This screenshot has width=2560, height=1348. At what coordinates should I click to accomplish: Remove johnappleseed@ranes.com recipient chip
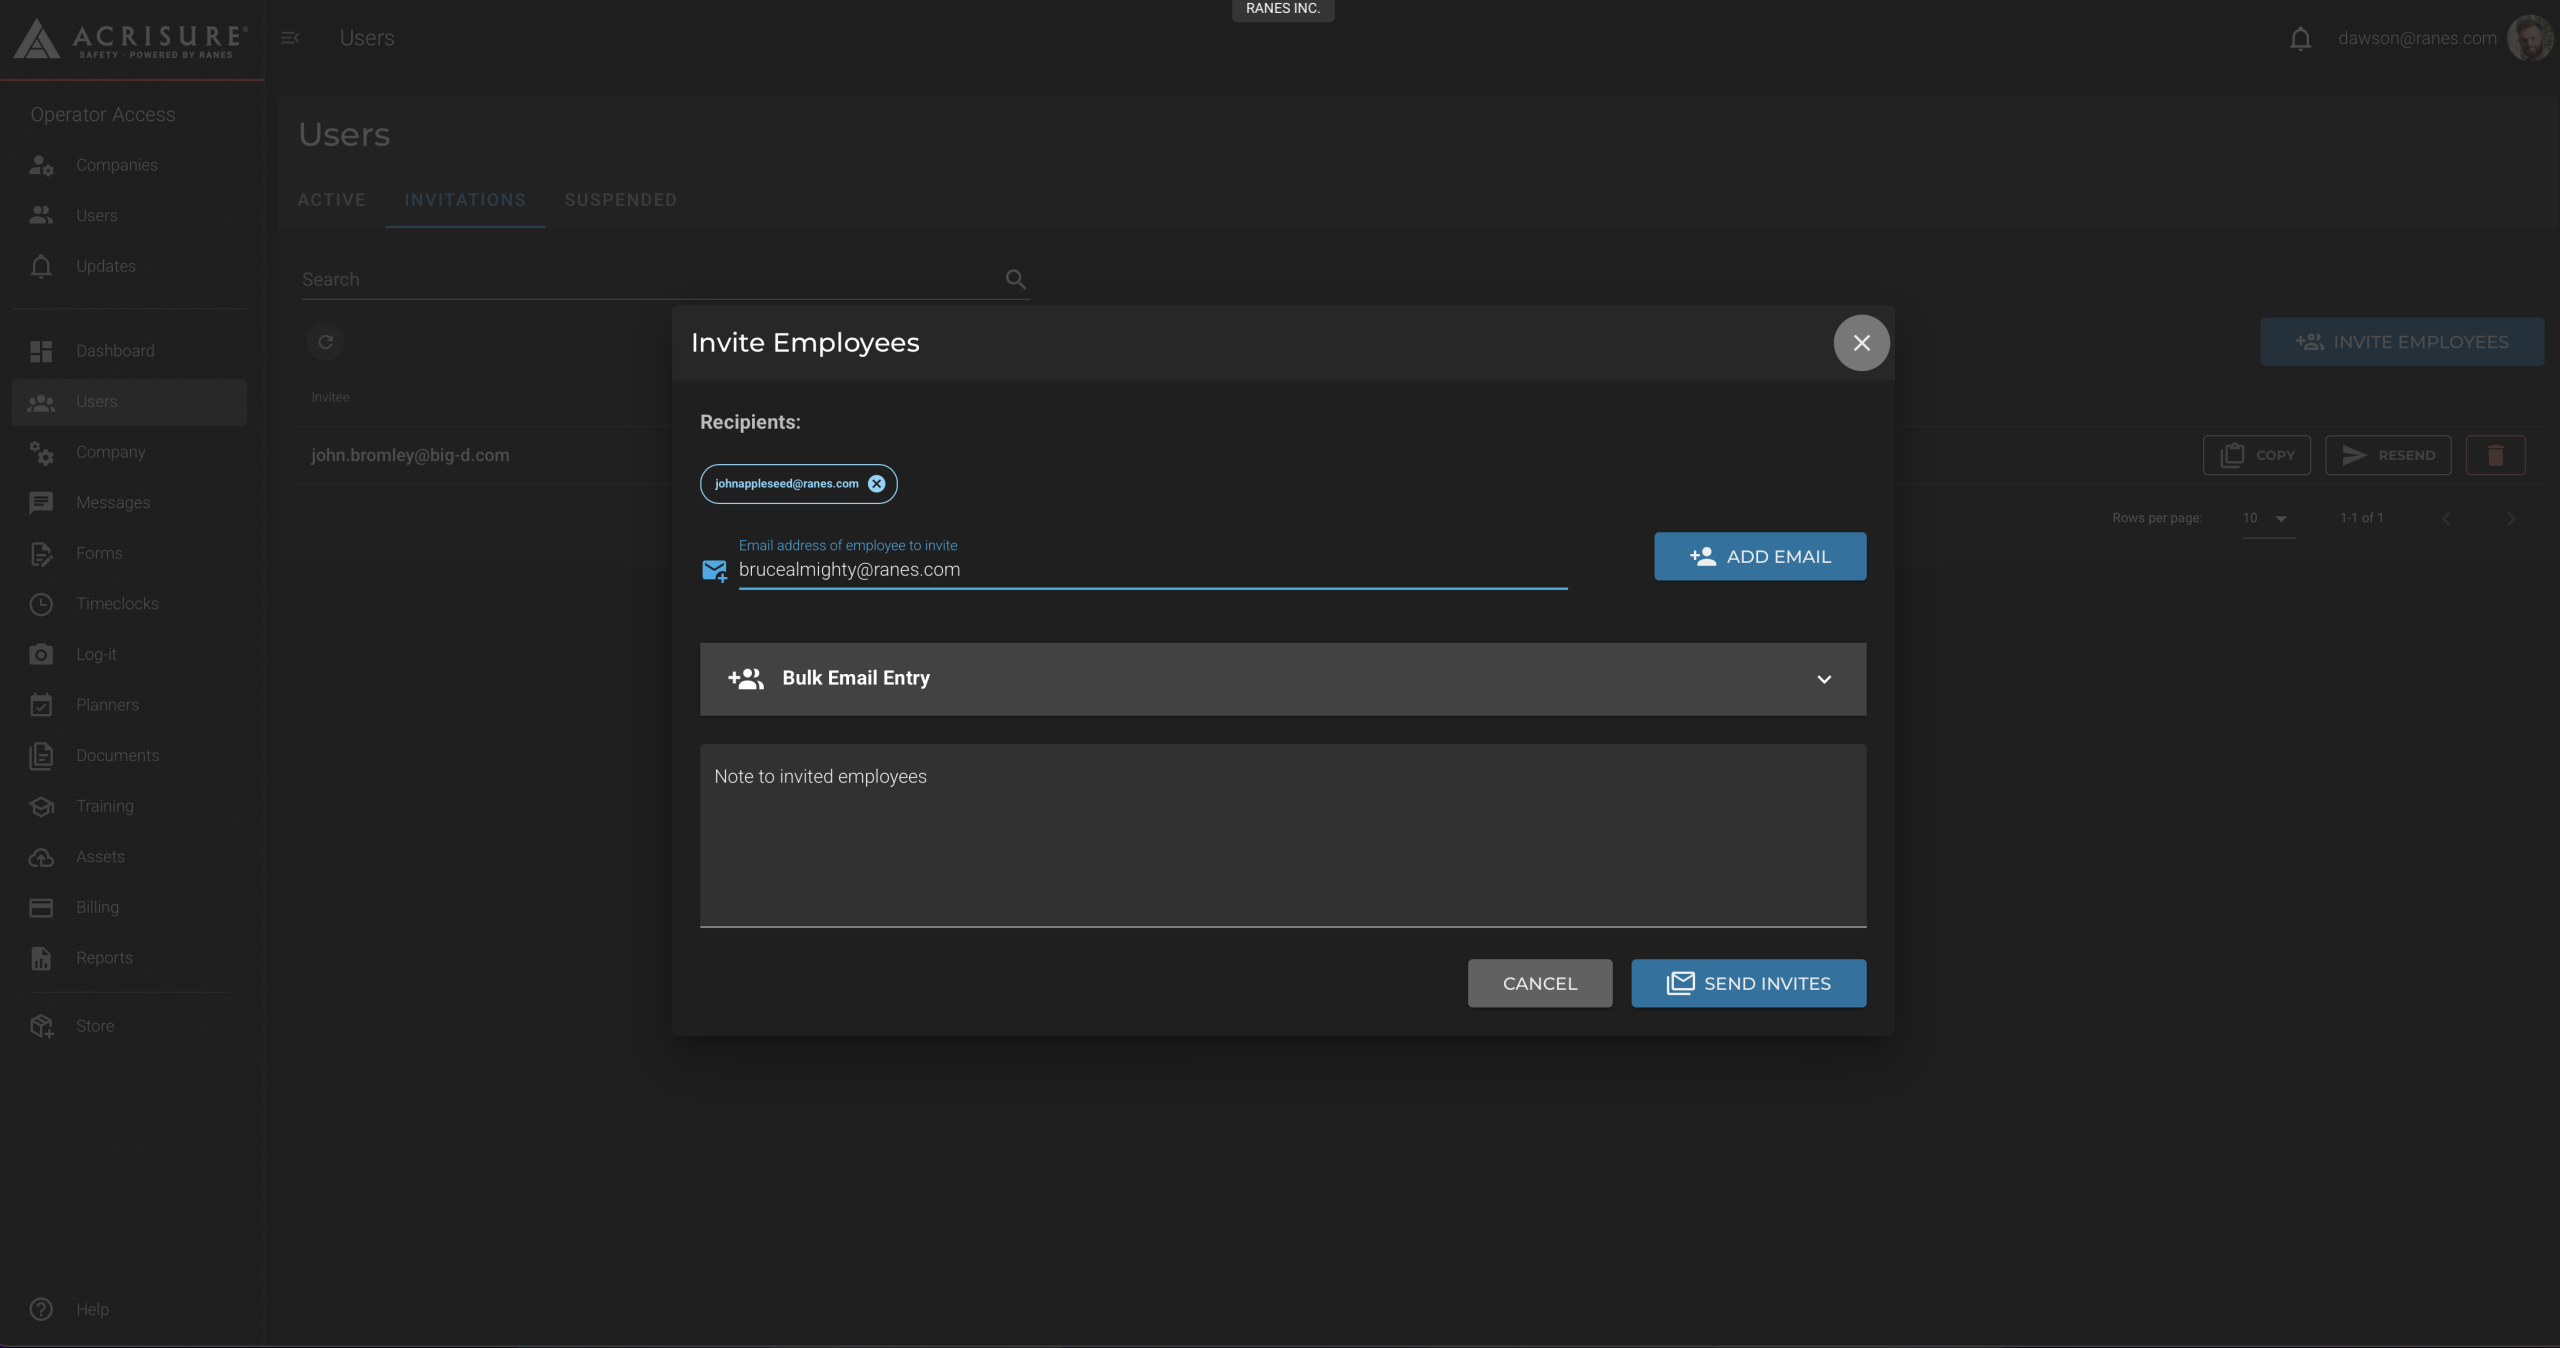876,484
